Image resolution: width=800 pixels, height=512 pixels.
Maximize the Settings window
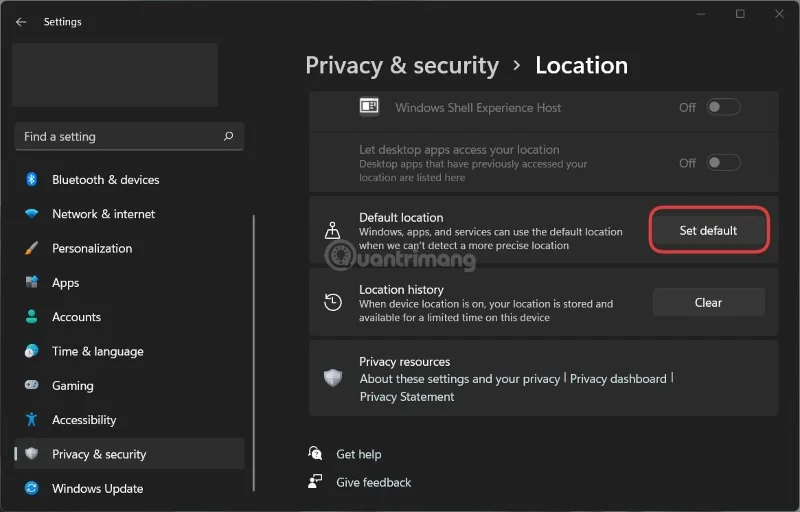740,14
